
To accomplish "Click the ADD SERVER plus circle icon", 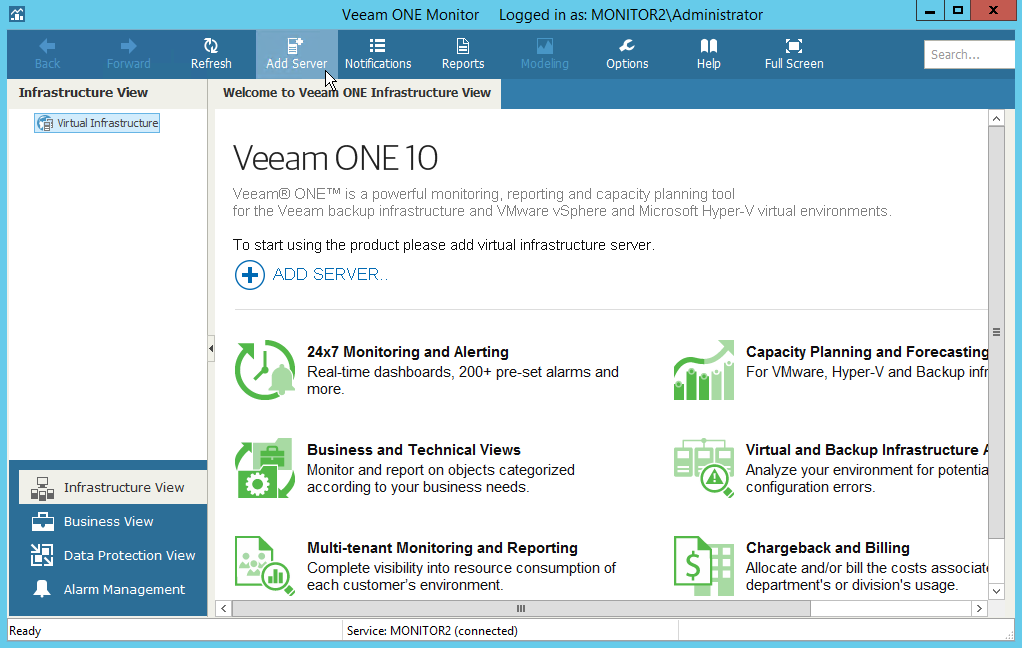I will (250, 275).
